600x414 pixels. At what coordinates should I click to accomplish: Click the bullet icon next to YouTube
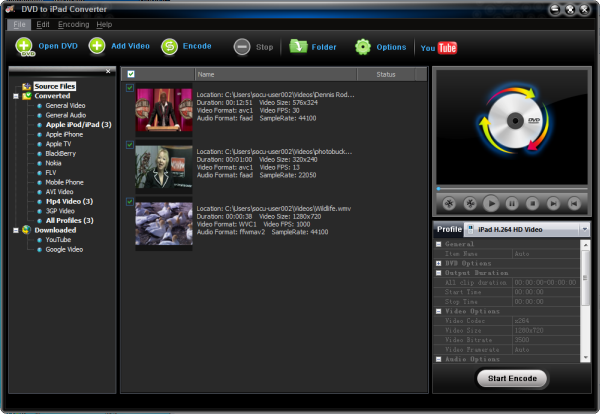[x=39, y=240]
